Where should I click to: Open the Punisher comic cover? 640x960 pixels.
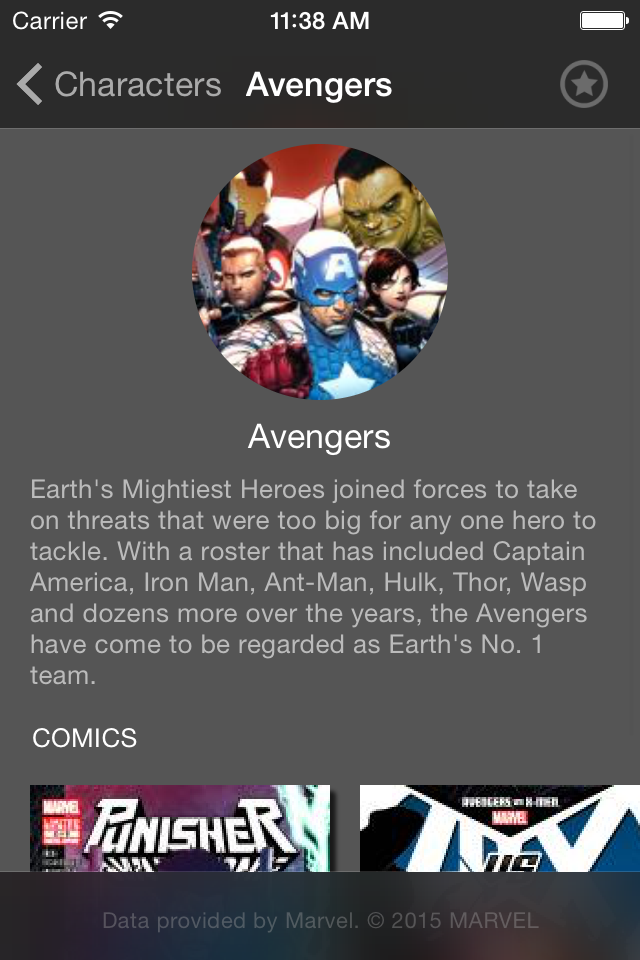(x=180, y=828)
